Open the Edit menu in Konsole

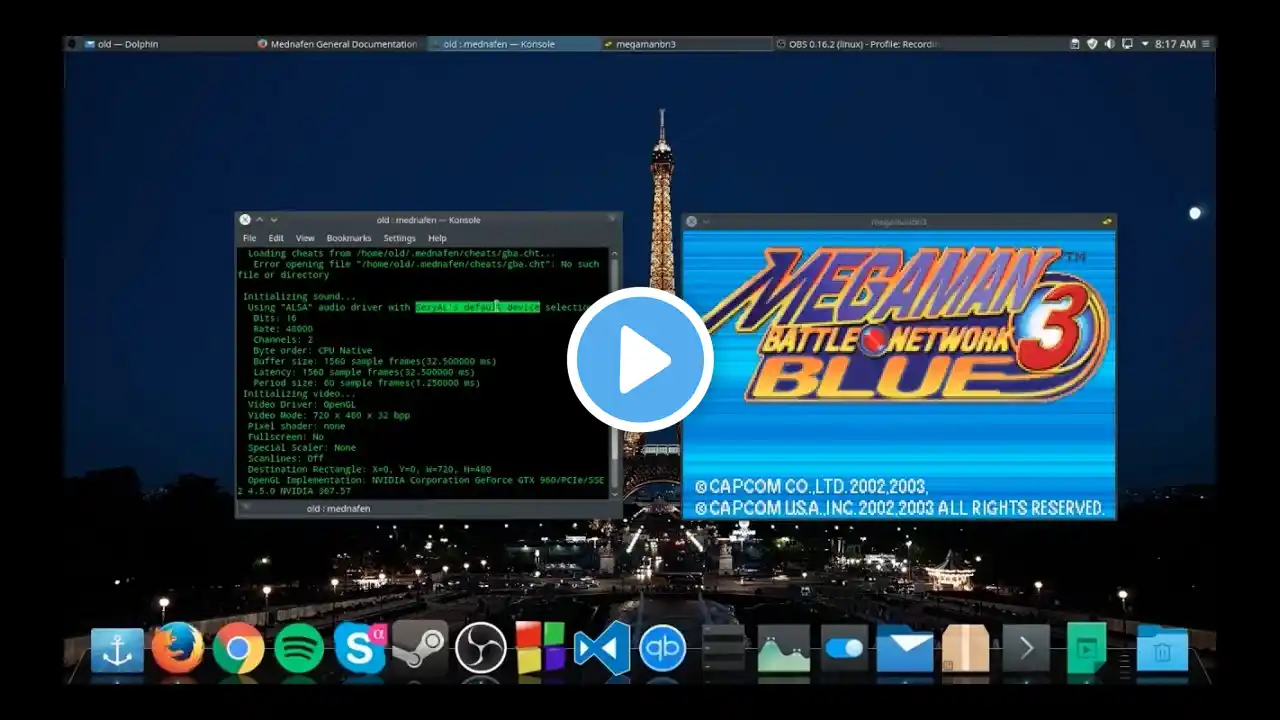click(276, 238)
